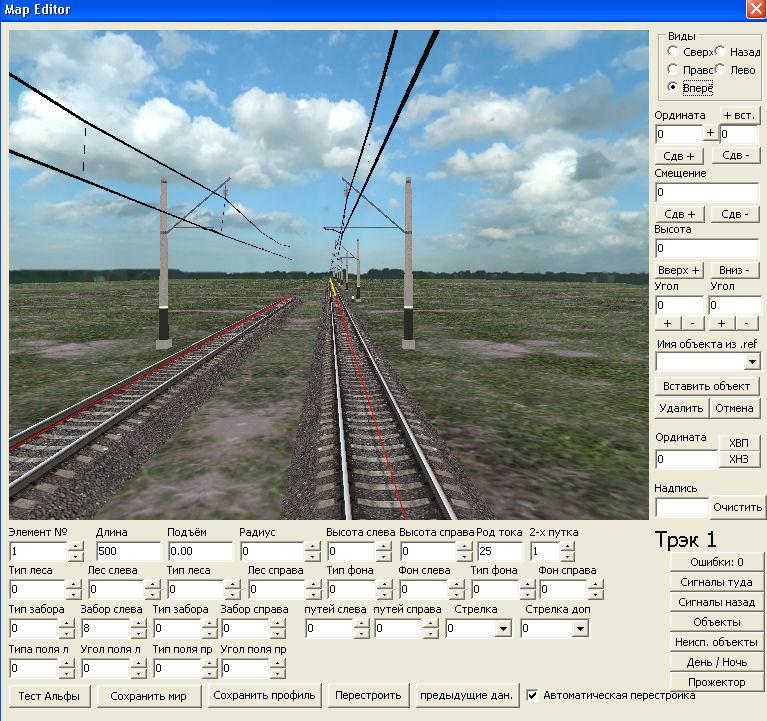
Task: Increase the Элемент № stepper value
Action: [x=76, y=547]
